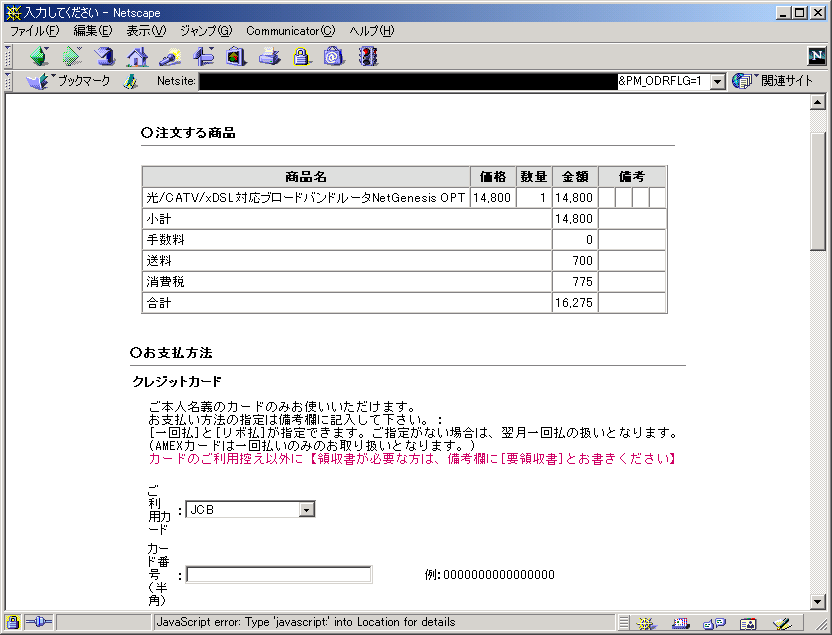Open the ヘルプ(H) menu
832x635 pixels.
click(371, 31)
